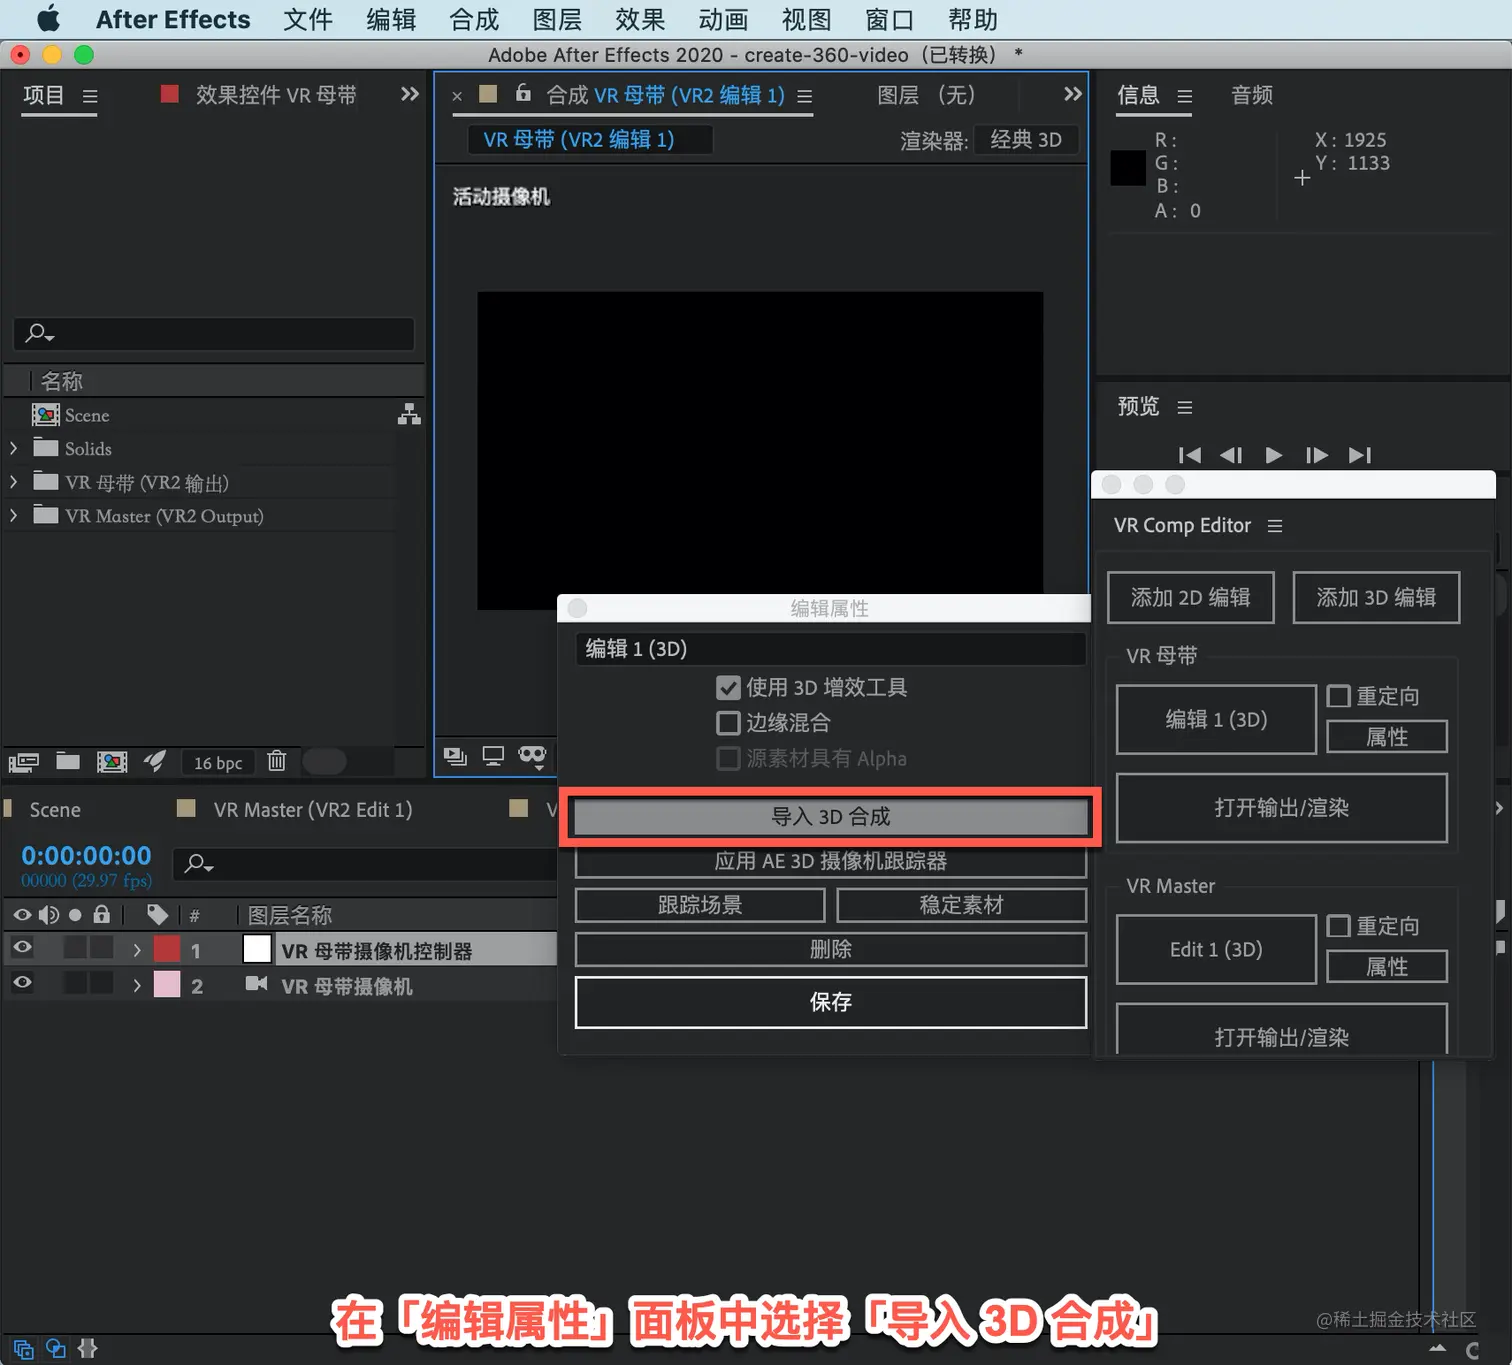Open 16 bpc color depth setting
Viewport: 1512px width, 1365px height.
coord(218,763)
